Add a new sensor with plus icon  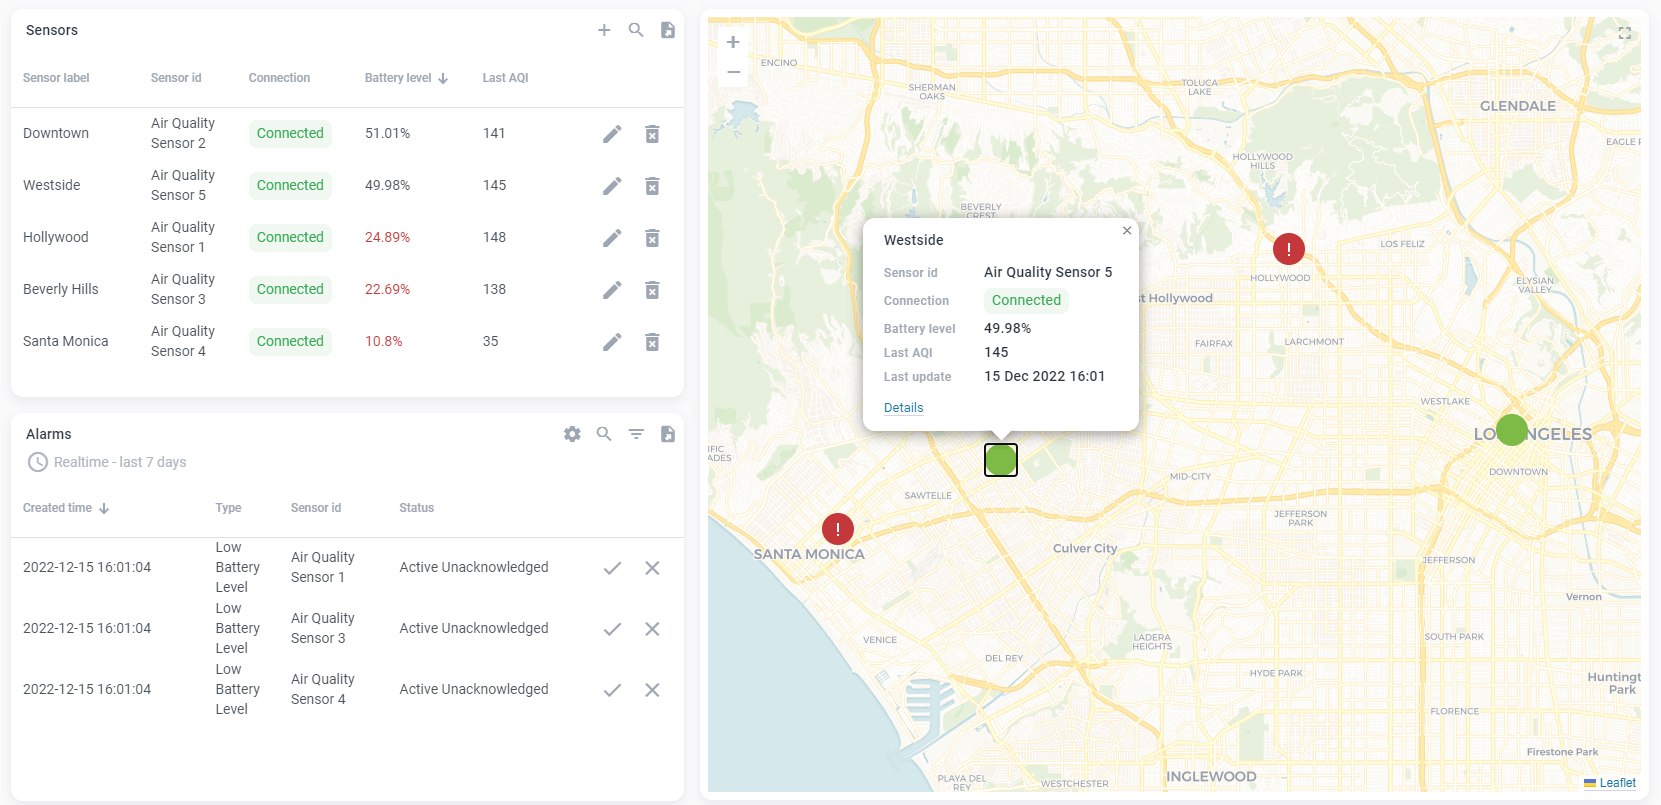[x=604, y=30]
